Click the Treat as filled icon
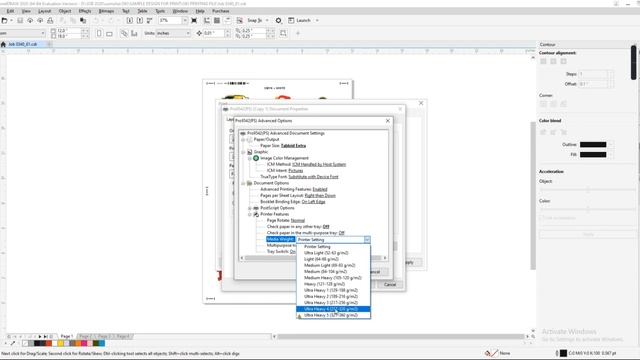 (x=283, y=33)
